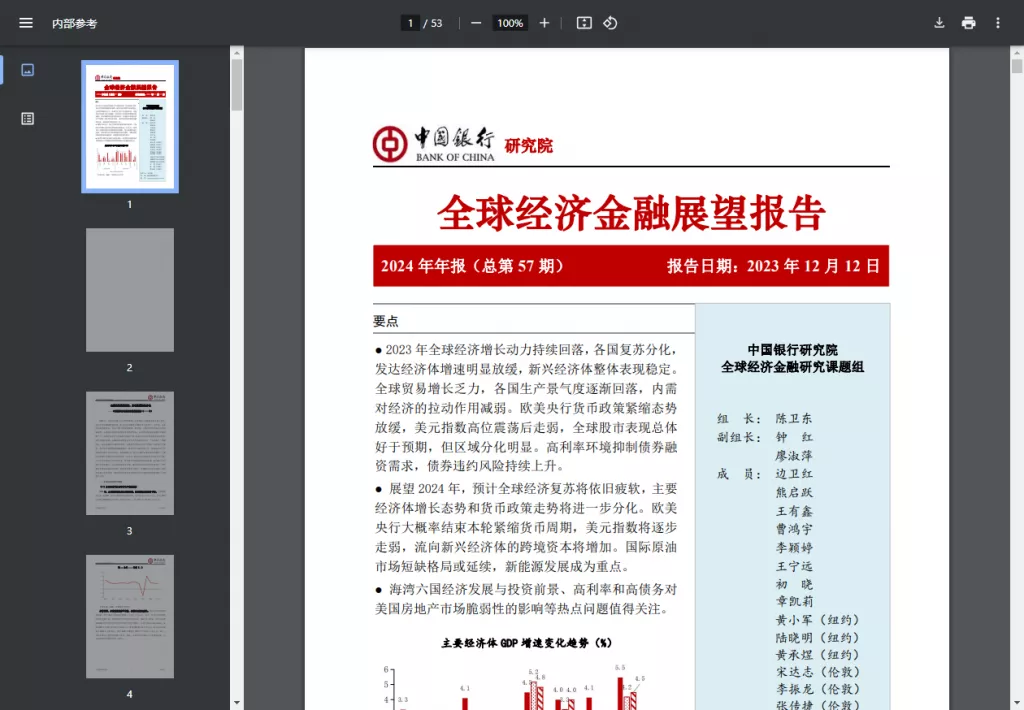The image size is (1024, 710).
Task: Open page 4 using the sidebar thumbnail
Action: click(129, 617)
